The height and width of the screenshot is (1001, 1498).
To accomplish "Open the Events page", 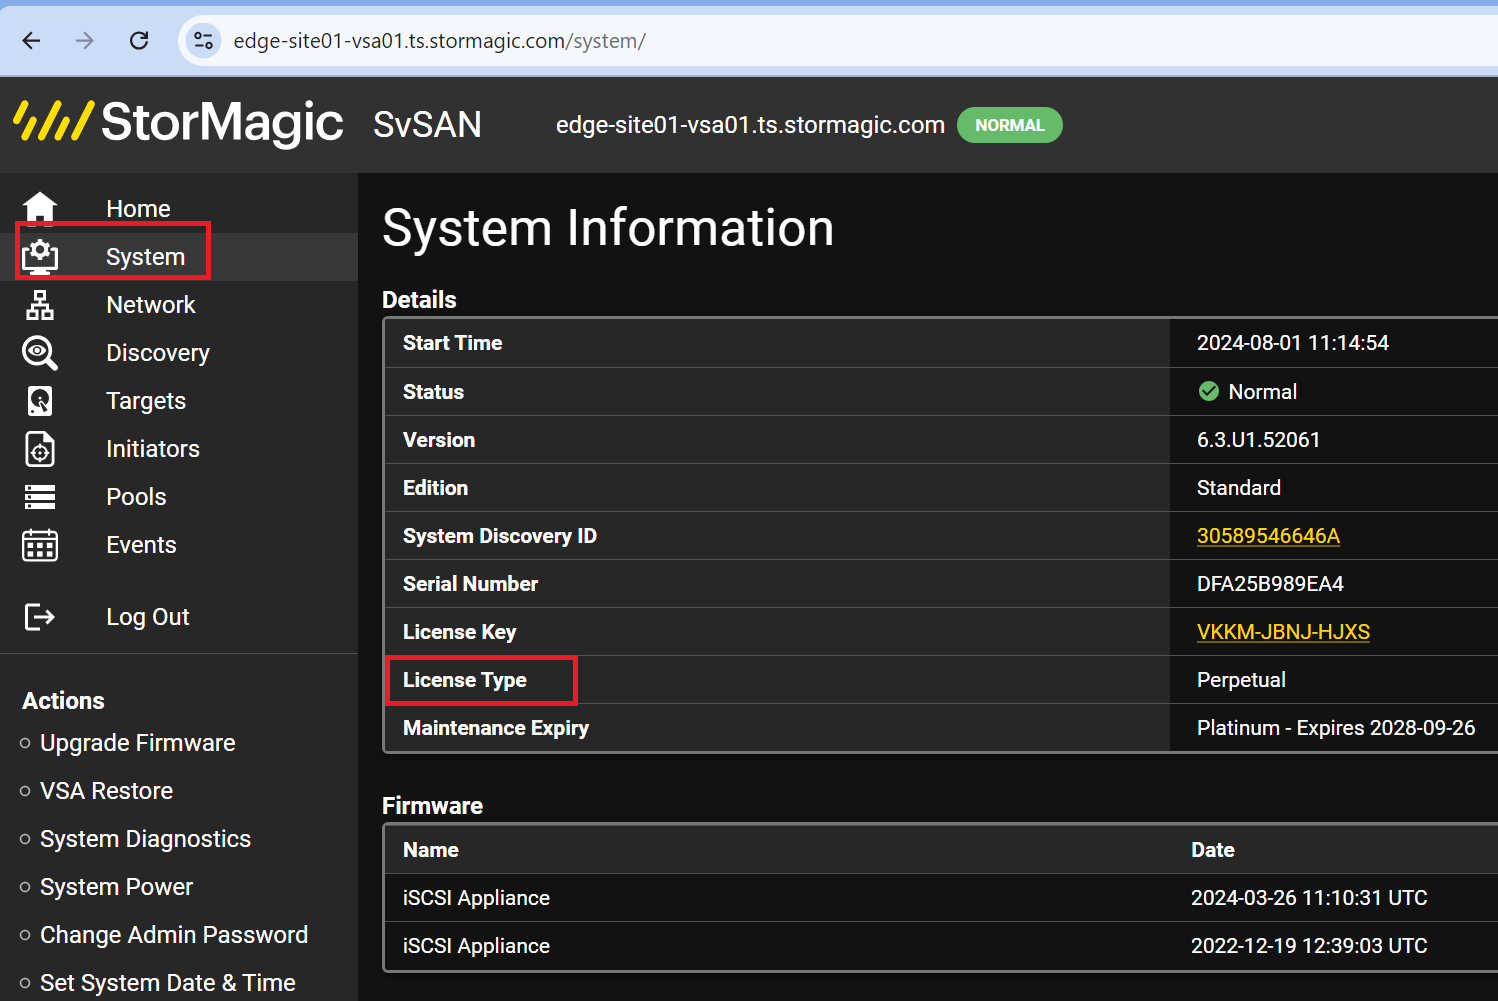I will pyautogui.click(x=141, y=545).
